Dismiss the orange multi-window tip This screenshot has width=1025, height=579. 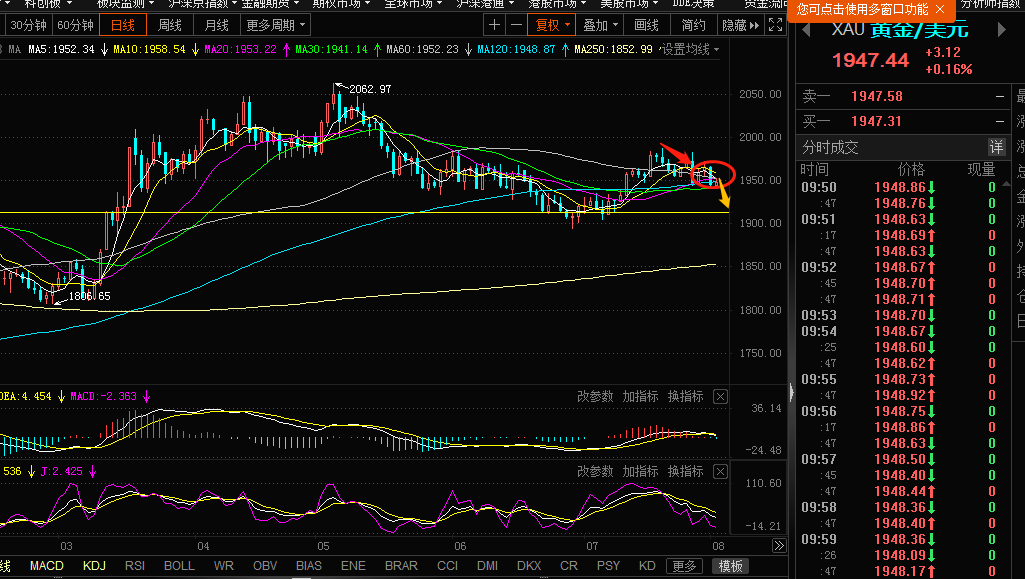940,9
